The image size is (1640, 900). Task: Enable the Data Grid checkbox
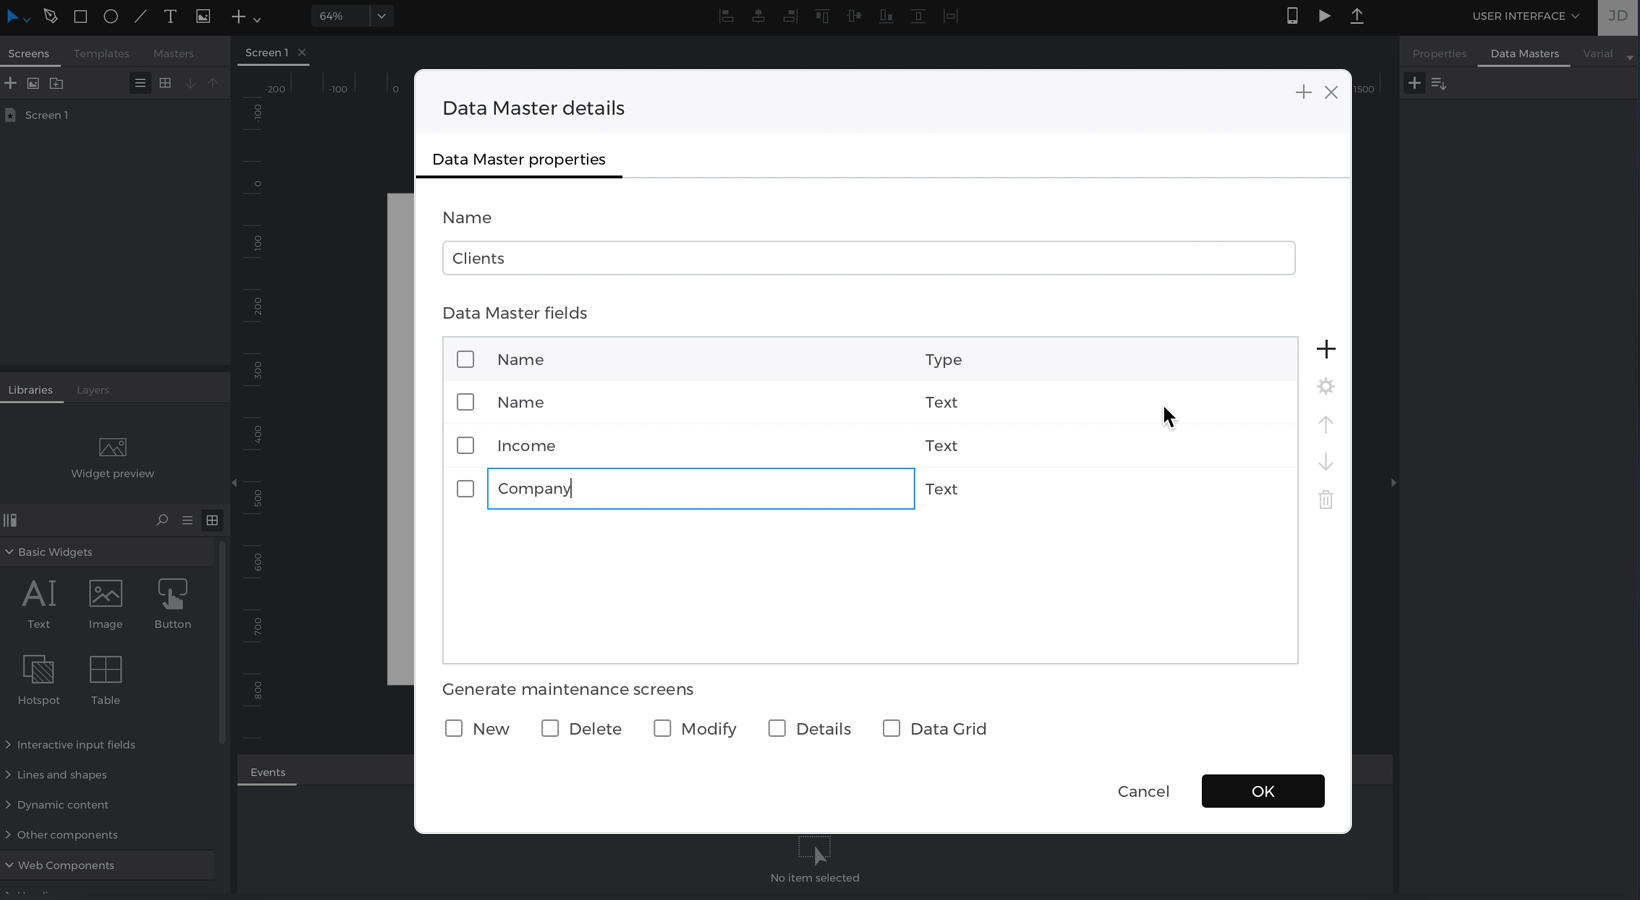tap(891, 728)
